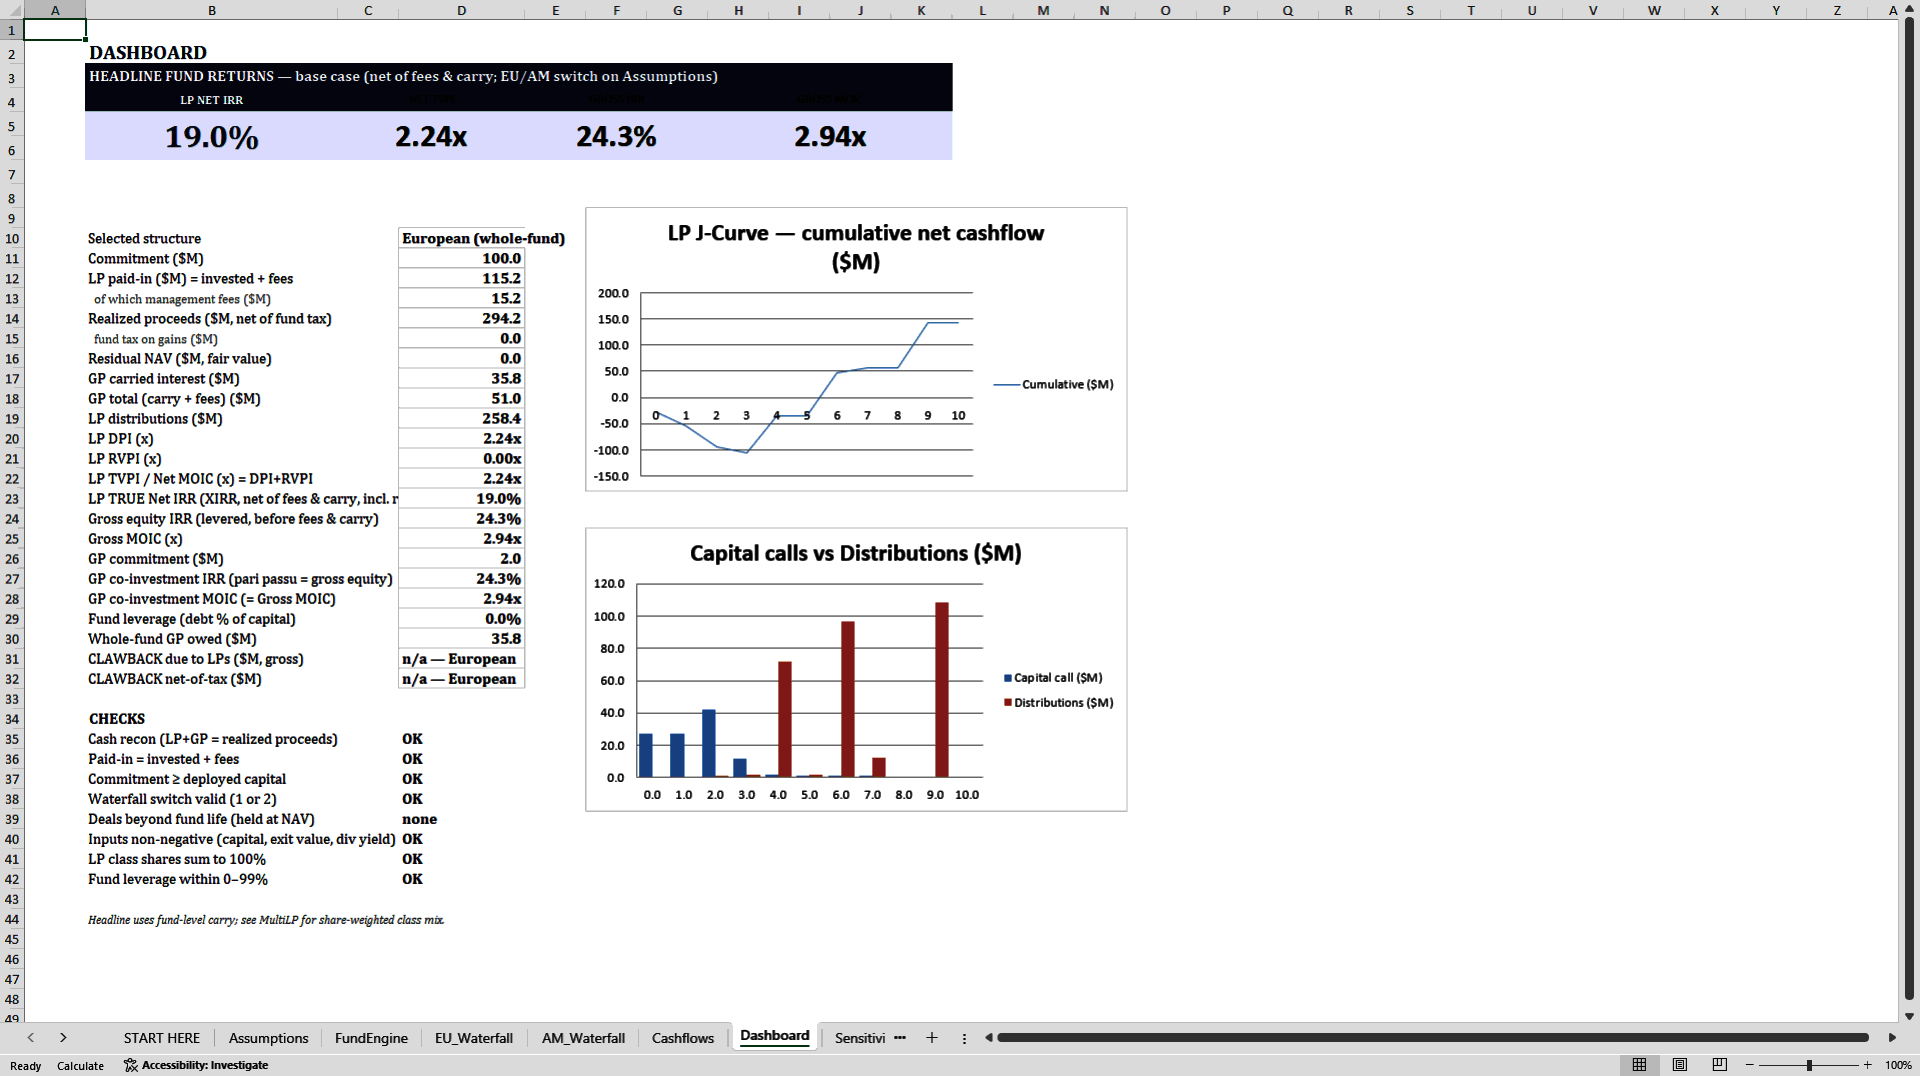Click 'none' for deals beyond fund life

[419, 818]
